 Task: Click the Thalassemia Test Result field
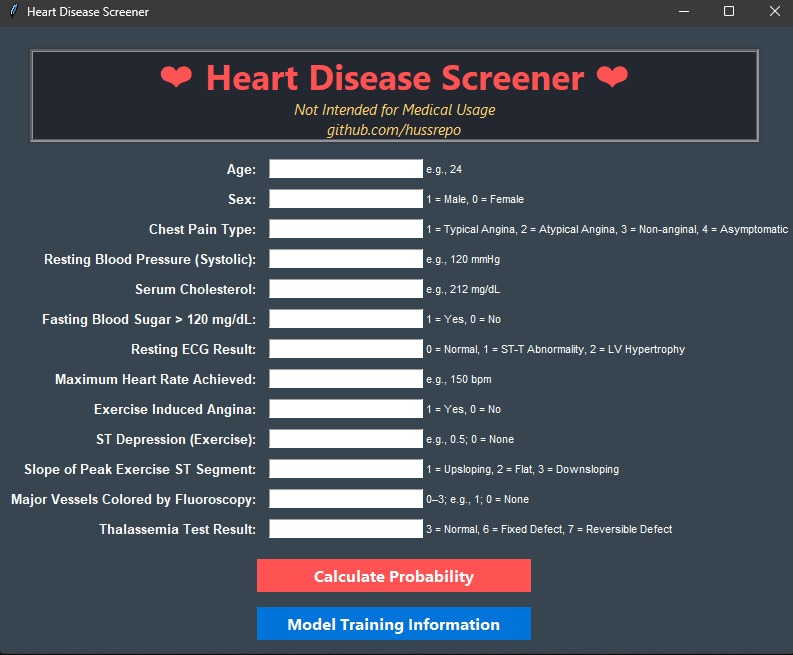tap(346, 529)
